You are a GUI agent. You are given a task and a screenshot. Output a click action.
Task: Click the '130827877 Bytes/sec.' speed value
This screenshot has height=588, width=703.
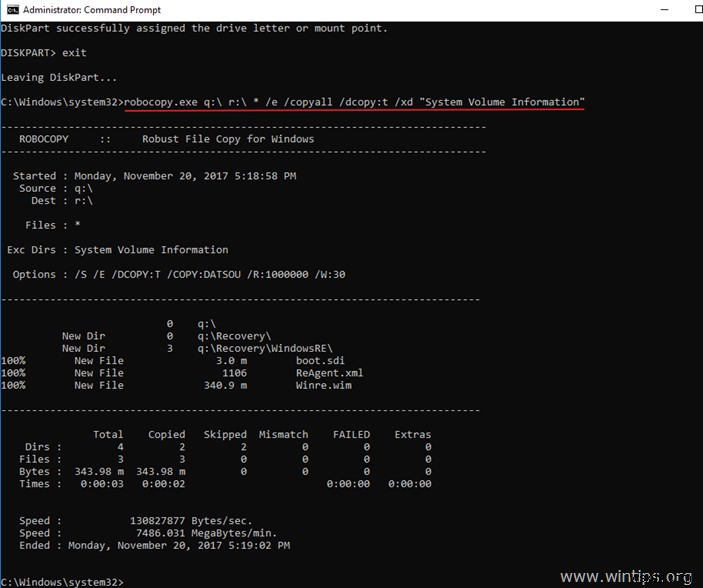tap(191, 521)
